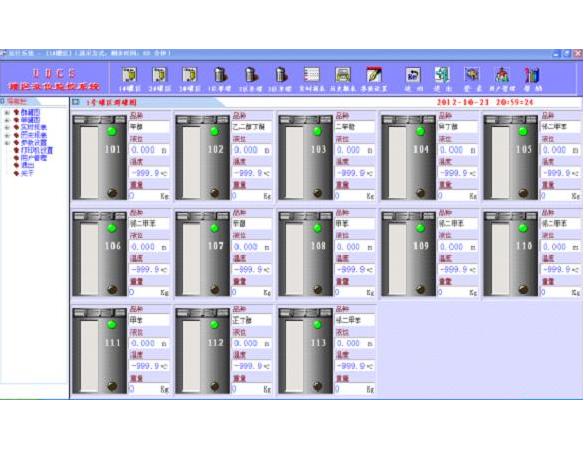Select the 关于 item in the navigation tree
Viewport: 584px width, 455px height.
click(27, 173)
